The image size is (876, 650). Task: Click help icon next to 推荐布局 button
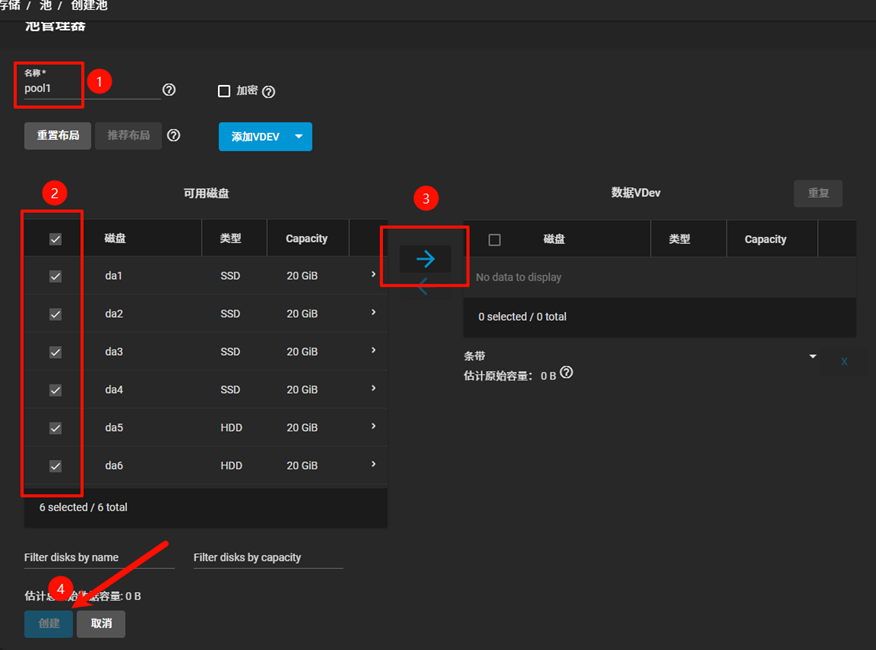click(x=174, y=136)
